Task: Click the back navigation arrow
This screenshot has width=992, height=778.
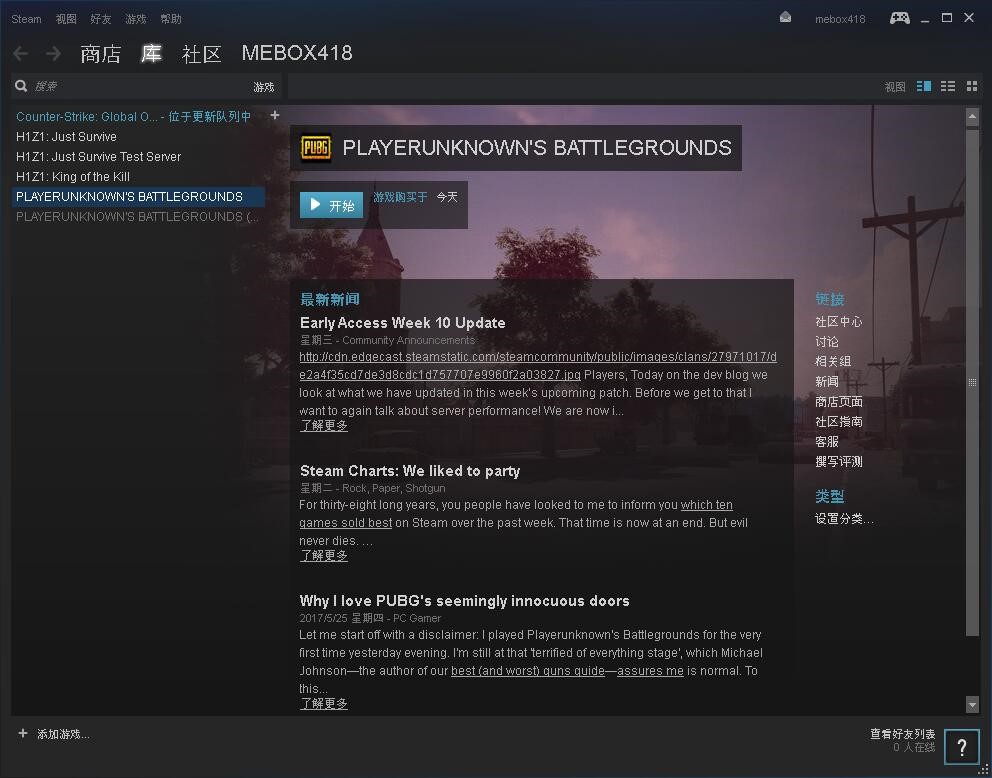Action: (20, 53)
